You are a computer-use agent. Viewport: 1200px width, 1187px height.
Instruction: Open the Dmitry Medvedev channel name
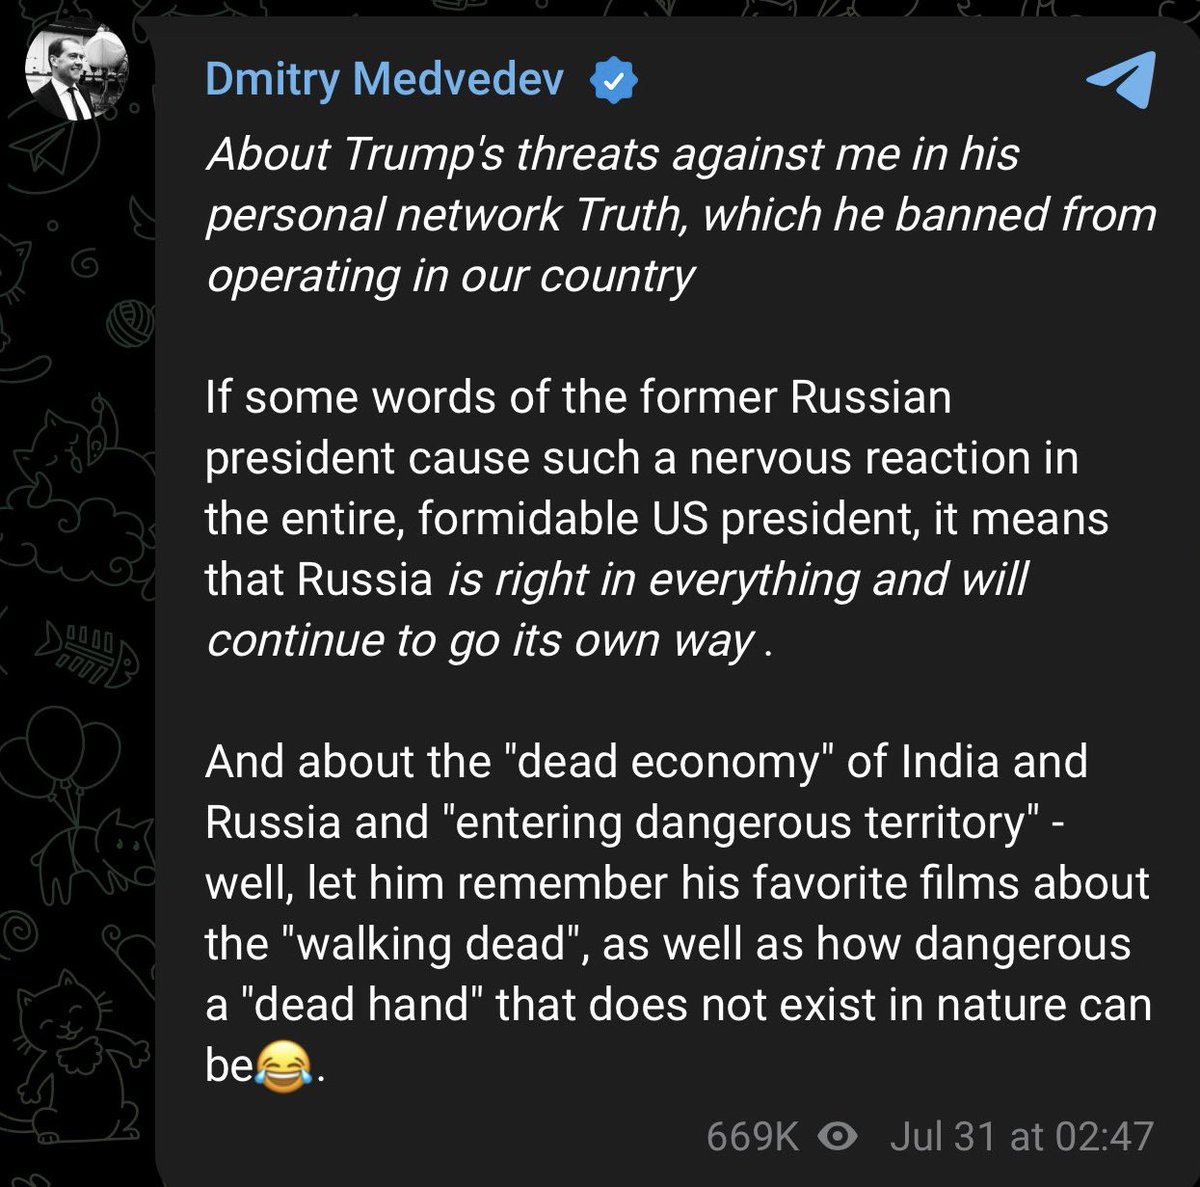[384, 80]
